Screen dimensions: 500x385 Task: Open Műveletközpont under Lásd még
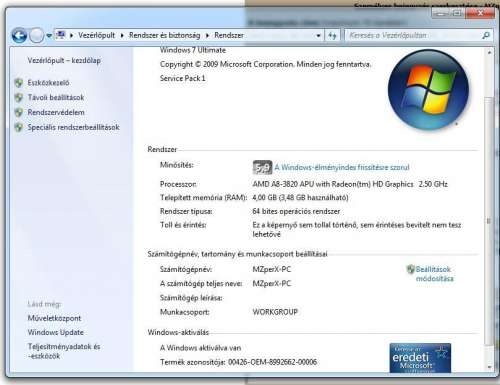coord(54,318)
